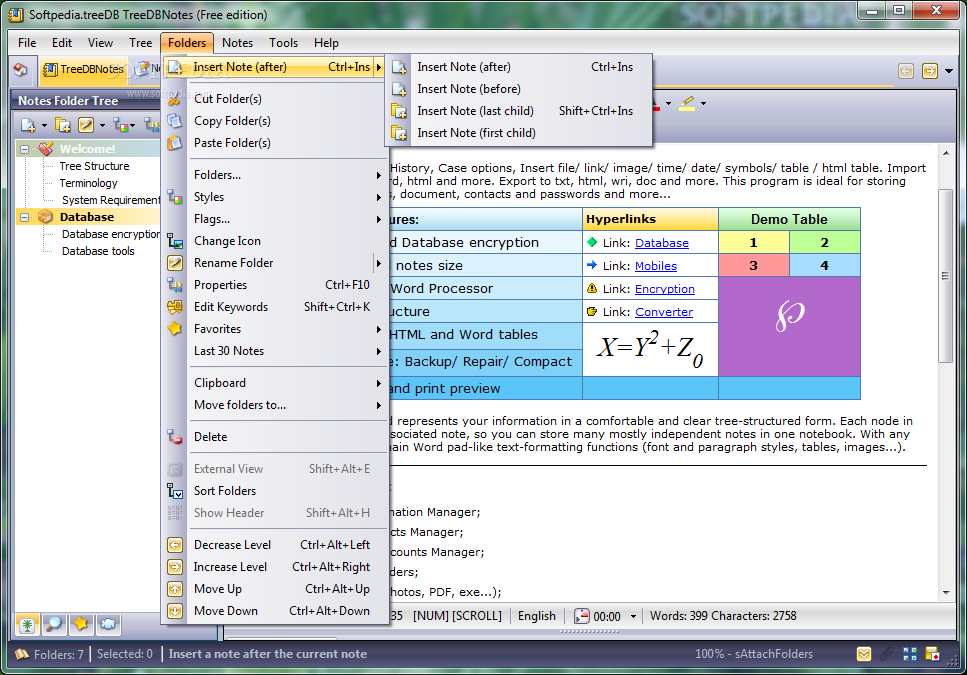Click the Favorites star menu icon
The width and height of the screenshot is (967, 675).
(175, 329)
